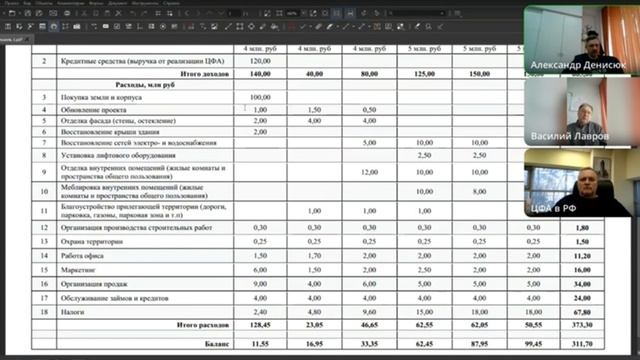The width and height of the screenshot is (640, 360).
Task: Click 'Работа офиса' row label
Action: [82, 256]
